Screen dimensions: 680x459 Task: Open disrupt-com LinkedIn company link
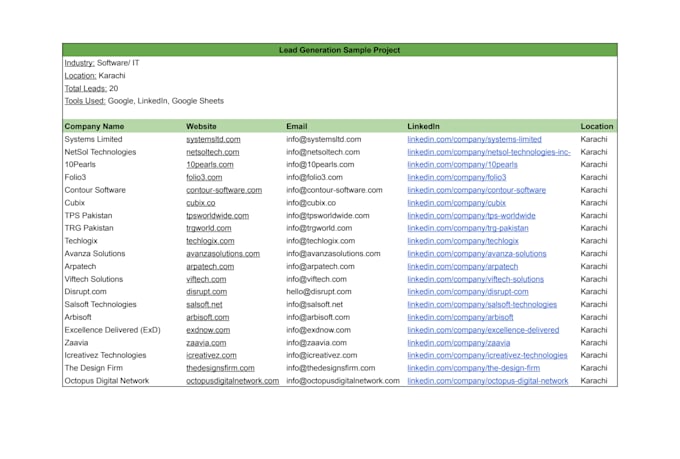(x=468, y=292)
